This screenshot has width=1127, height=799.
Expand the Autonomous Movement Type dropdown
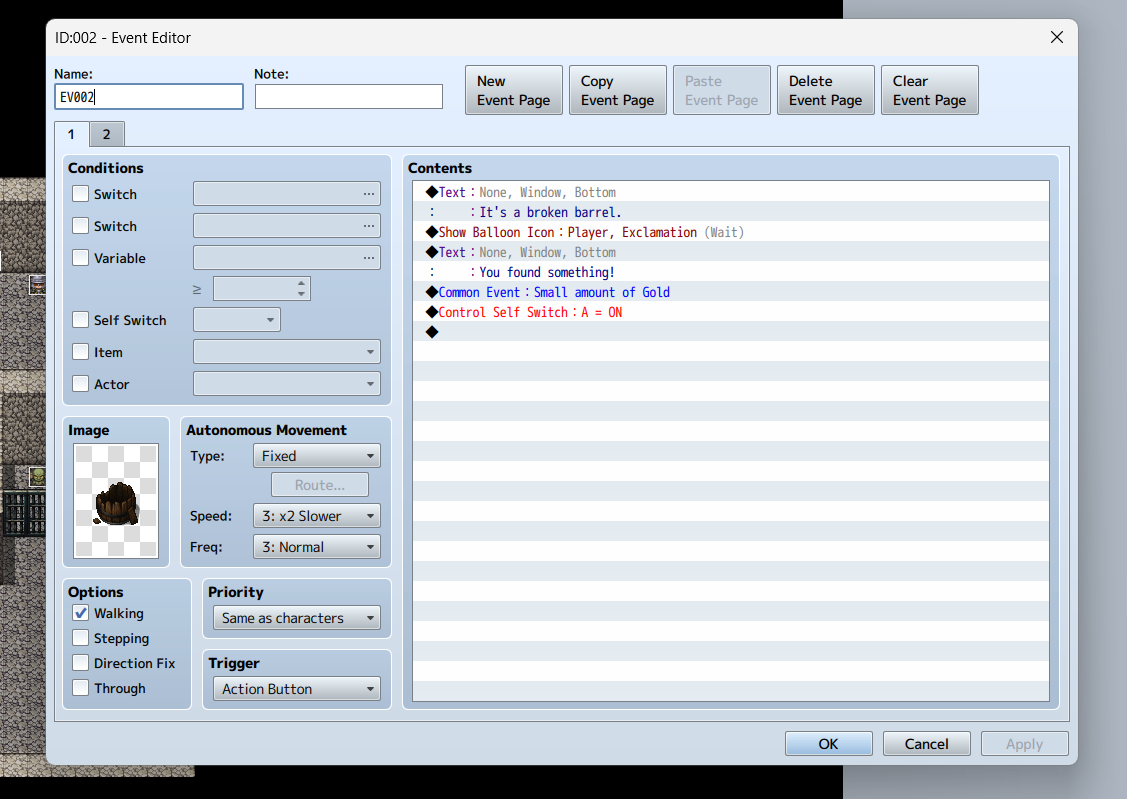tap(316, 456)
